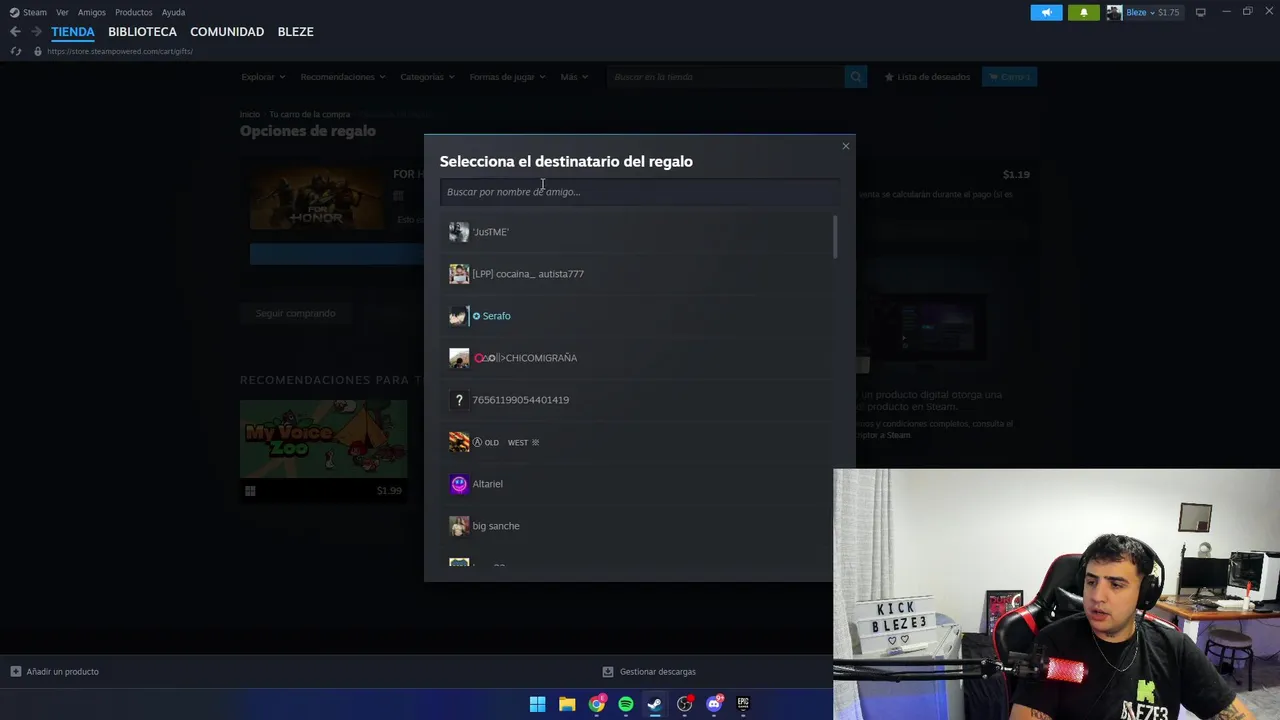This screenshot has width=1280, height=720.
Task: Go forward with the forward arrow
Action: [x=36, y=32]
